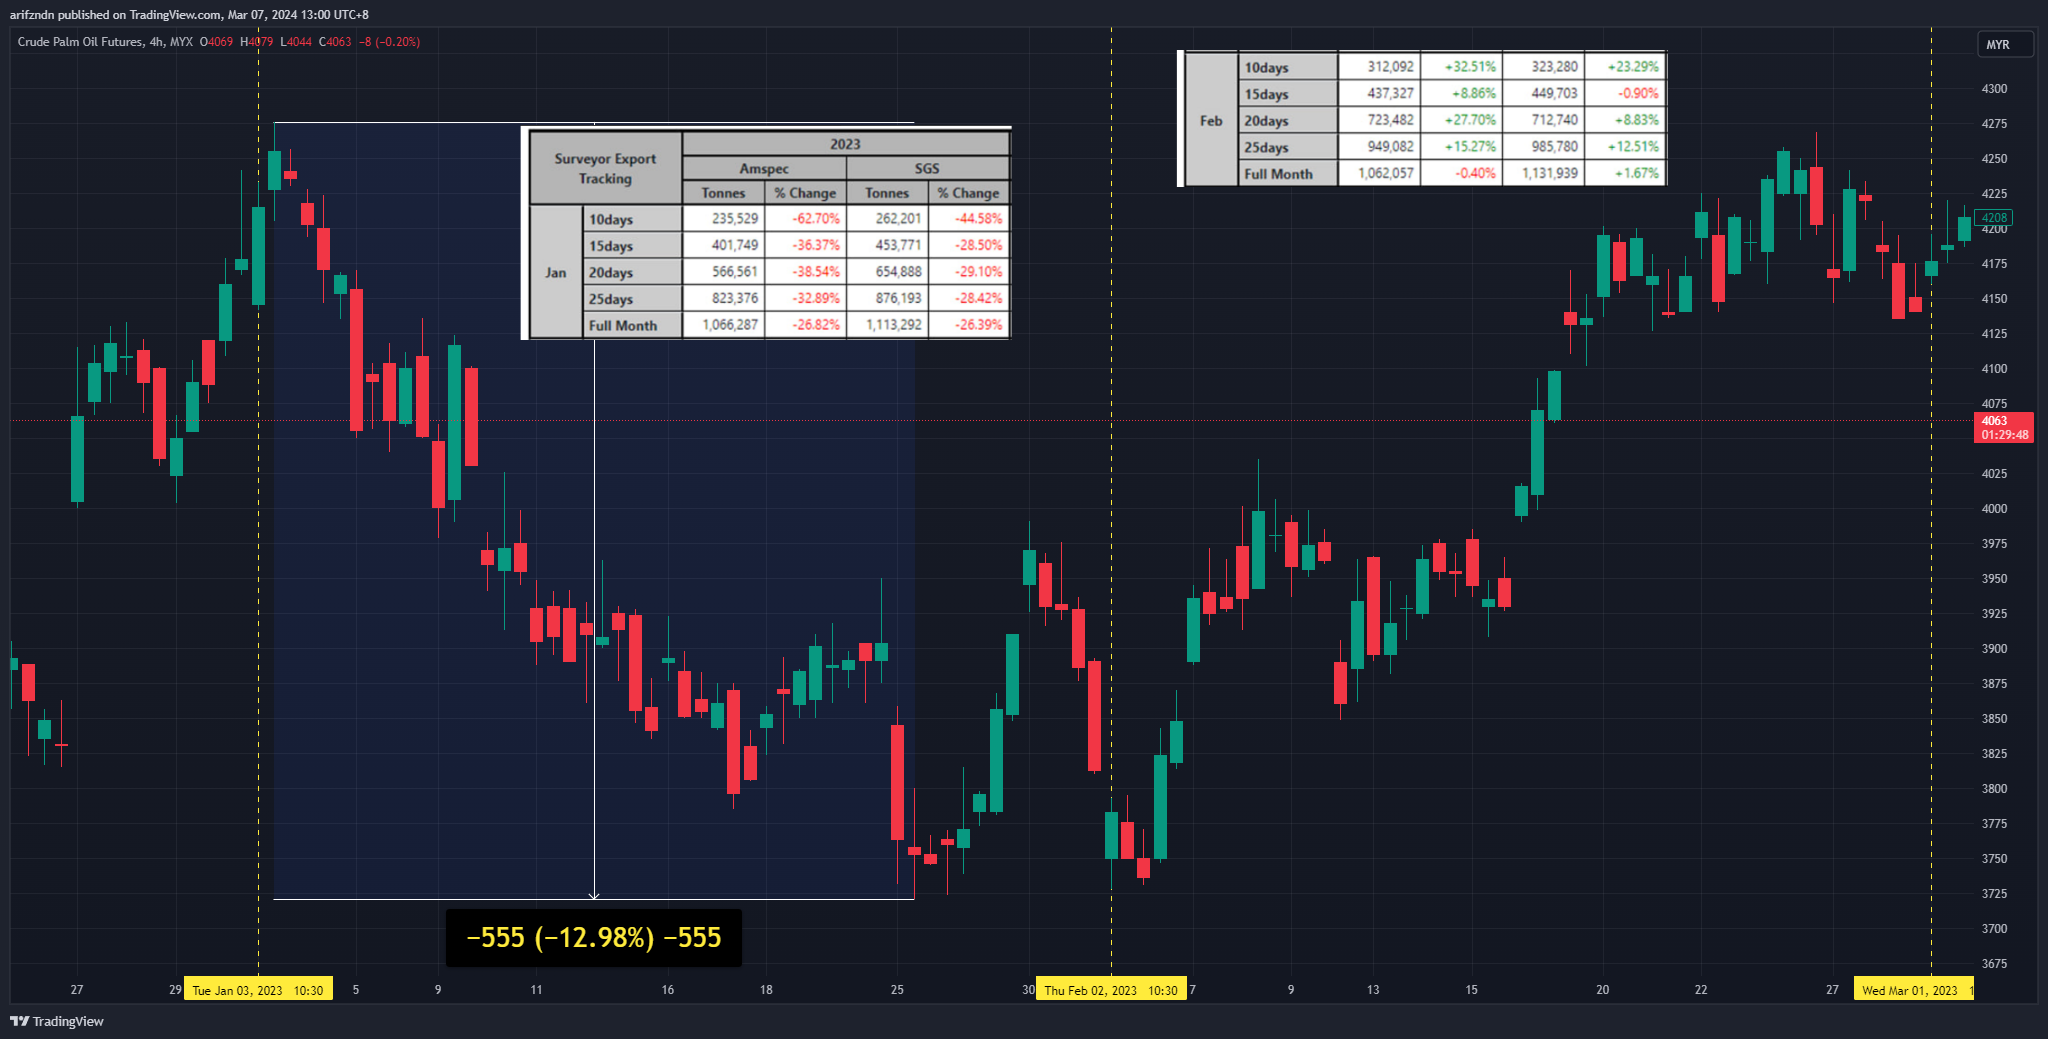Select the green 4208 price label

1994,217
